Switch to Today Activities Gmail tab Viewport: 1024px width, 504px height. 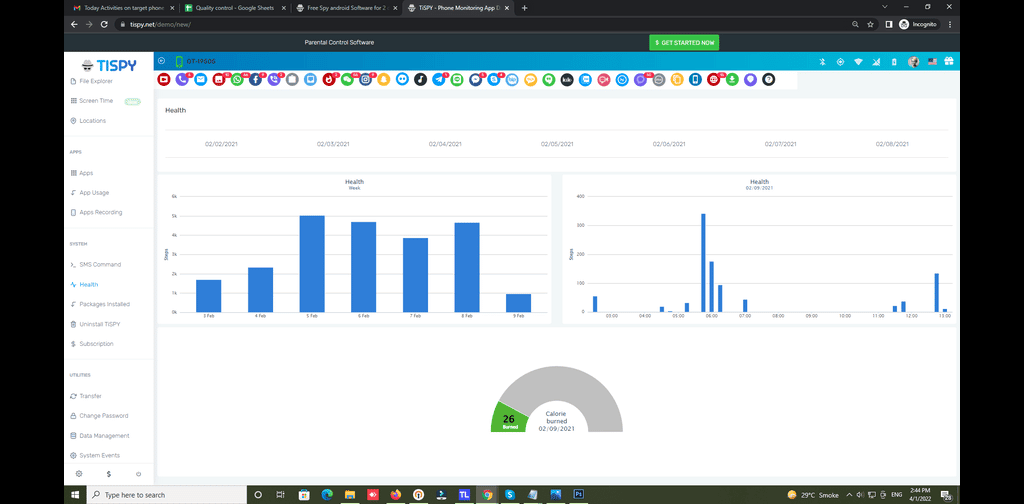click(123, 8)
